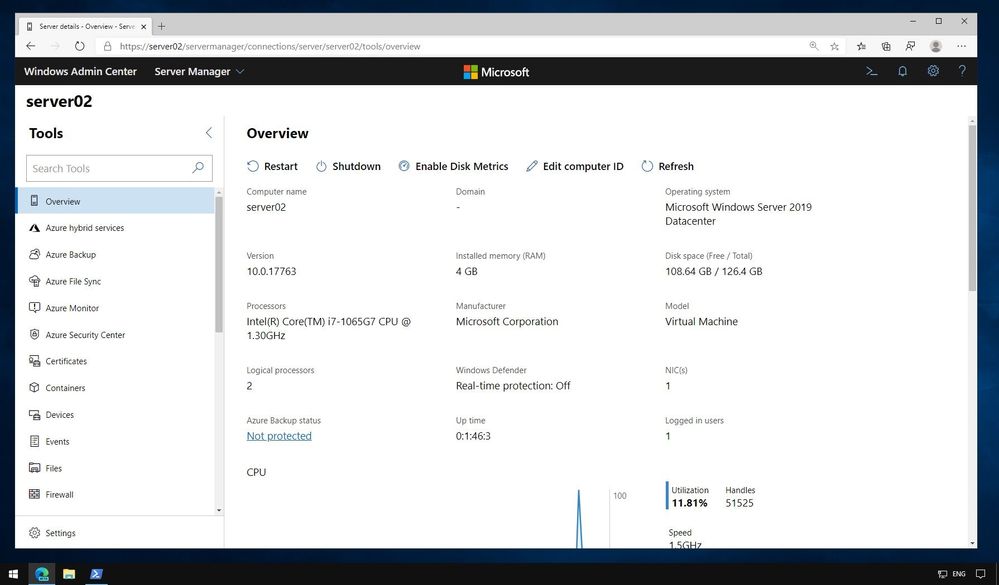999x585 pixels.
Task: Open notifications bell in header
Action: pos(902,71)
